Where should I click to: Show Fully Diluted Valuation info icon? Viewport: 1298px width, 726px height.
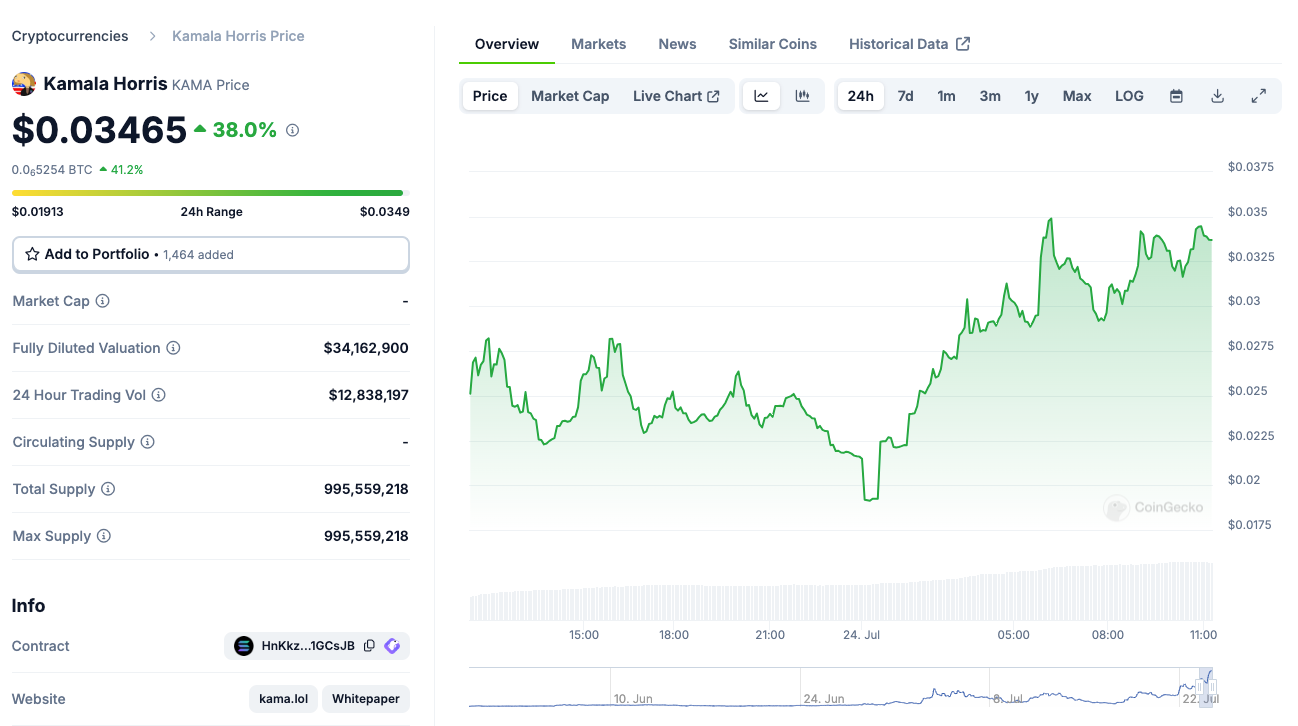point(173,348)
